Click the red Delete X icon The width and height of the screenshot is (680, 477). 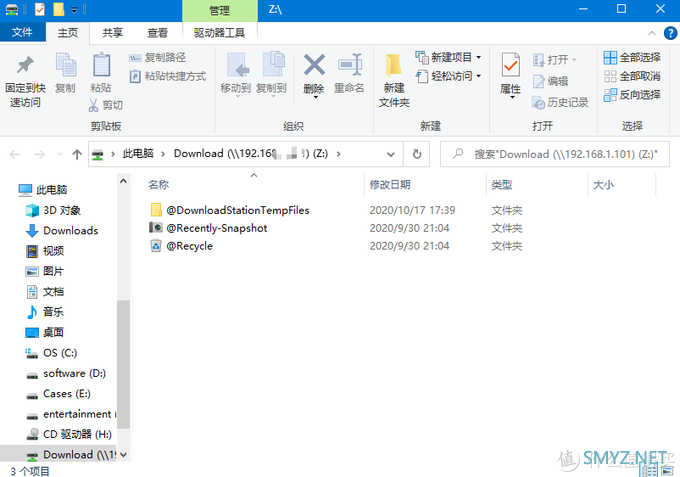(x=314, y=65)
